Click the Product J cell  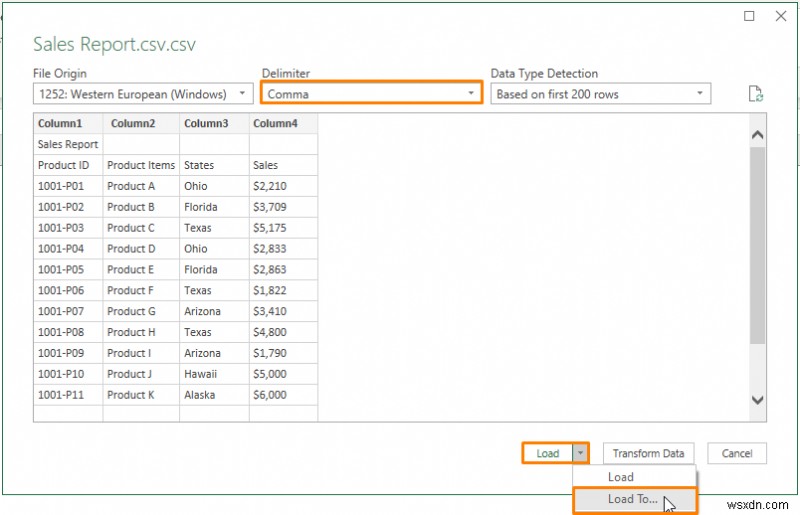[141, 375]
